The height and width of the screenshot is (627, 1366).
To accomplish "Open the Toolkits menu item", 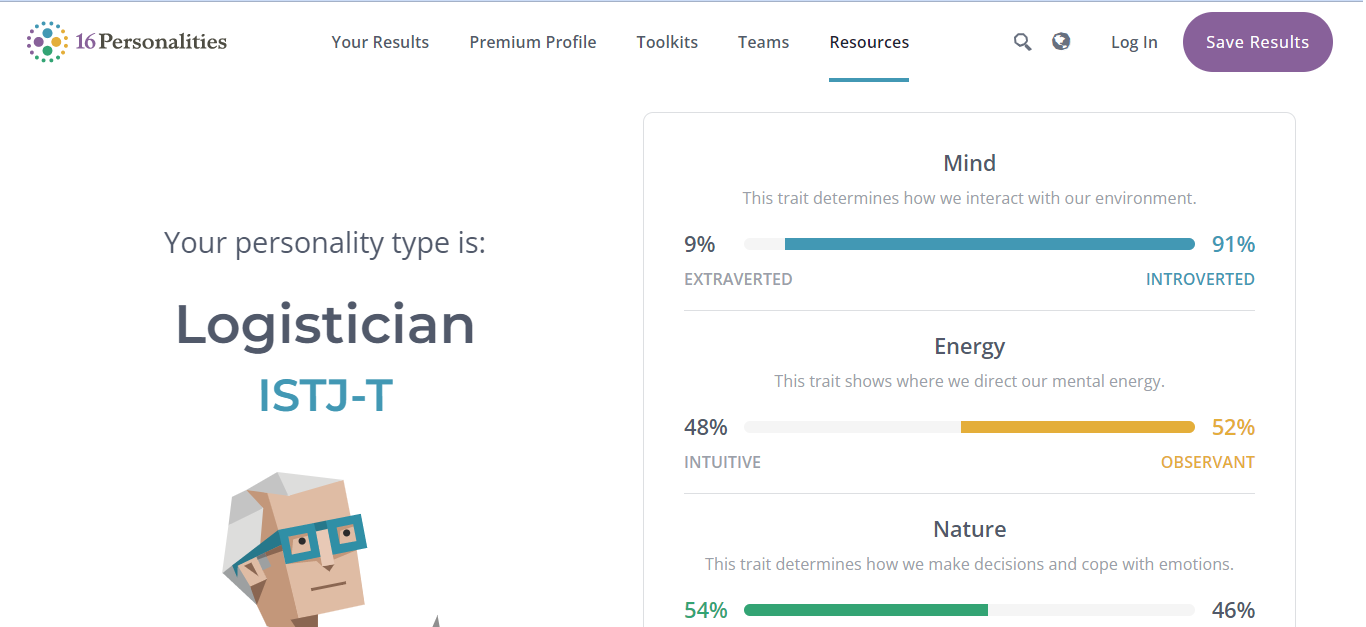I will tap(667, 42).
